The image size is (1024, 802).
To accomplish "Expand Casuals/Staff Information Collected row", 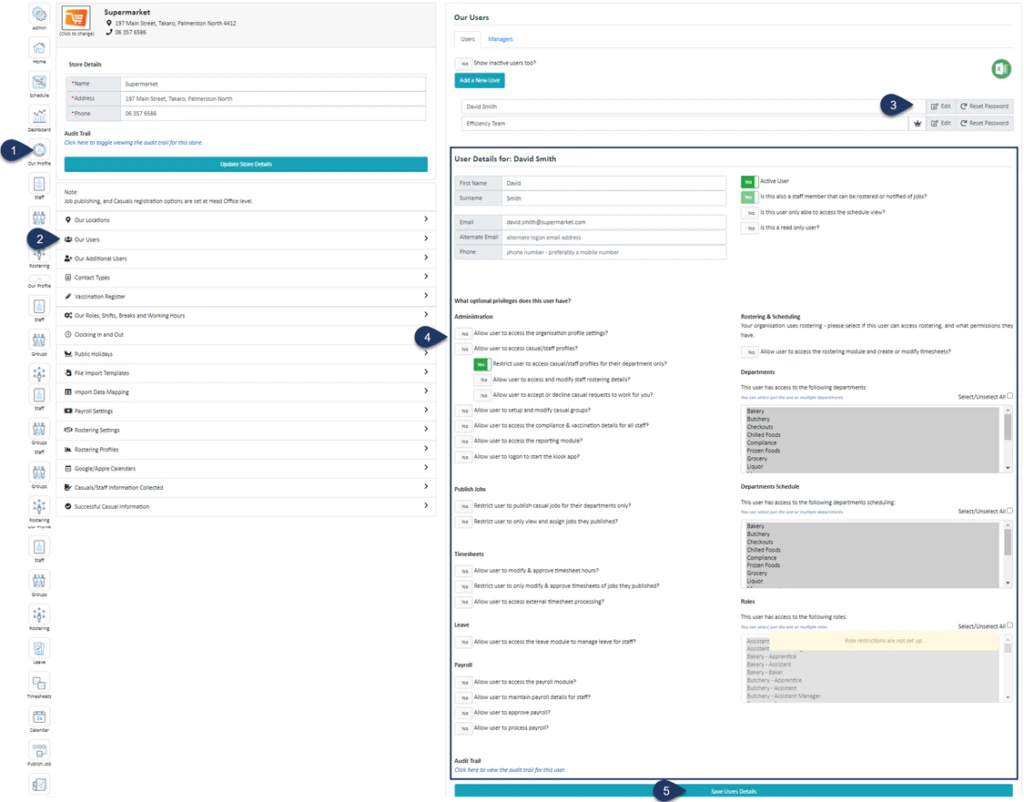I will (x=246, y=487).
